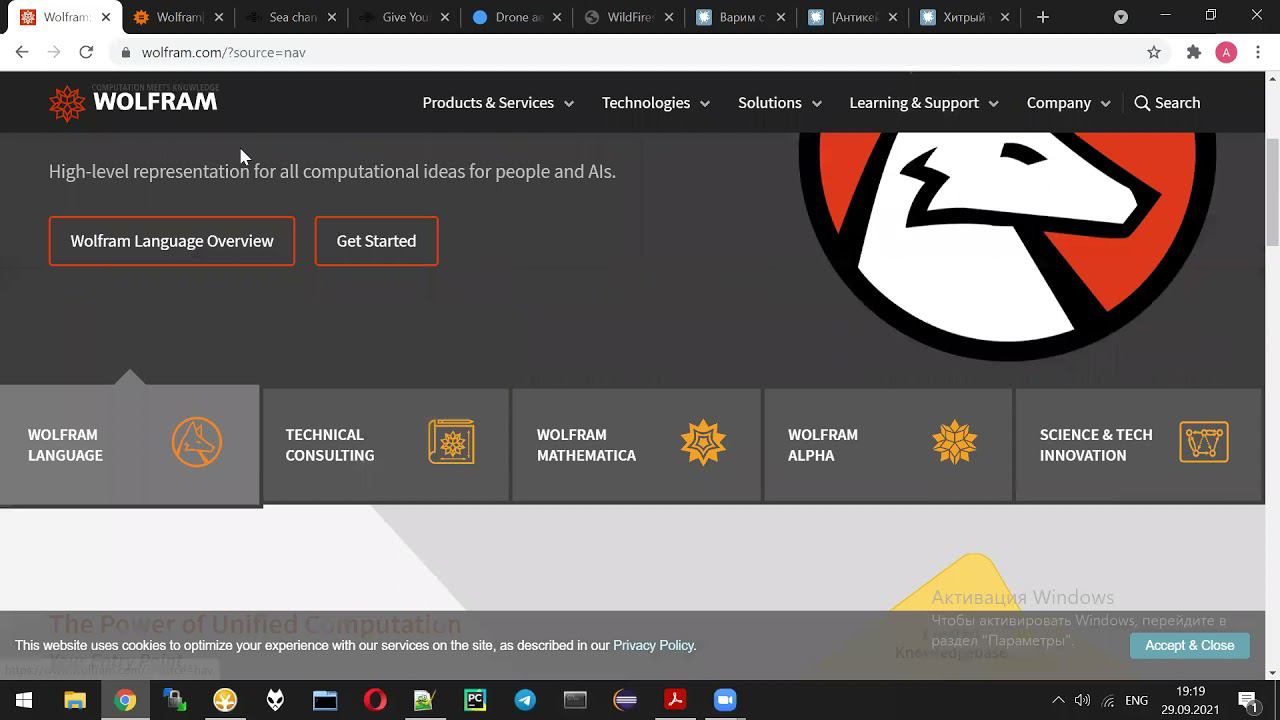
Task: Open the browser Extensions puzzle icon
Action: pos(1194,52)
